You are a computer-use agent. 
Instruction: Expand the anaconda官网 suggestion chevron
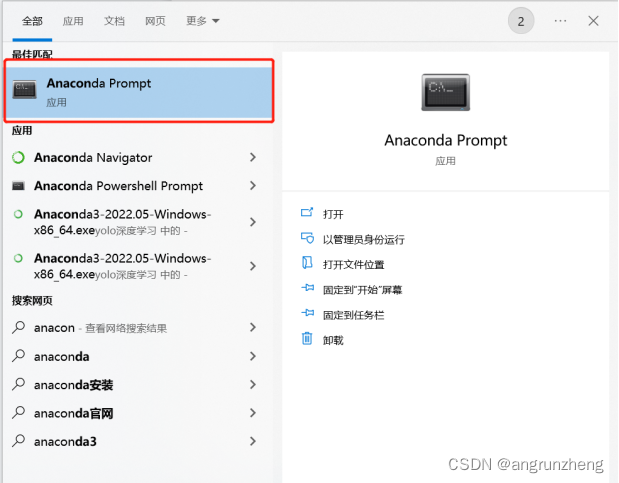tap(253, 413)
